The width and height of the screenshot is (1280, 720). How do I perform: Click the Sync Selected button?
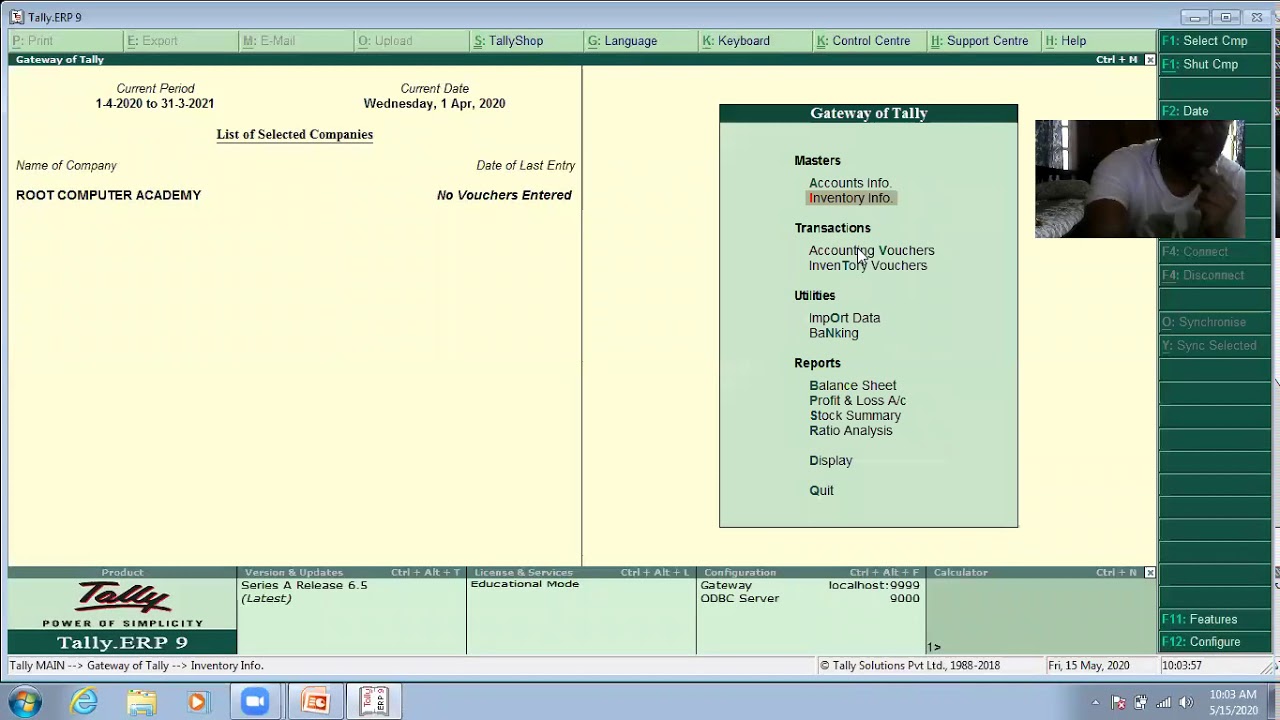tap(1214, 345)
